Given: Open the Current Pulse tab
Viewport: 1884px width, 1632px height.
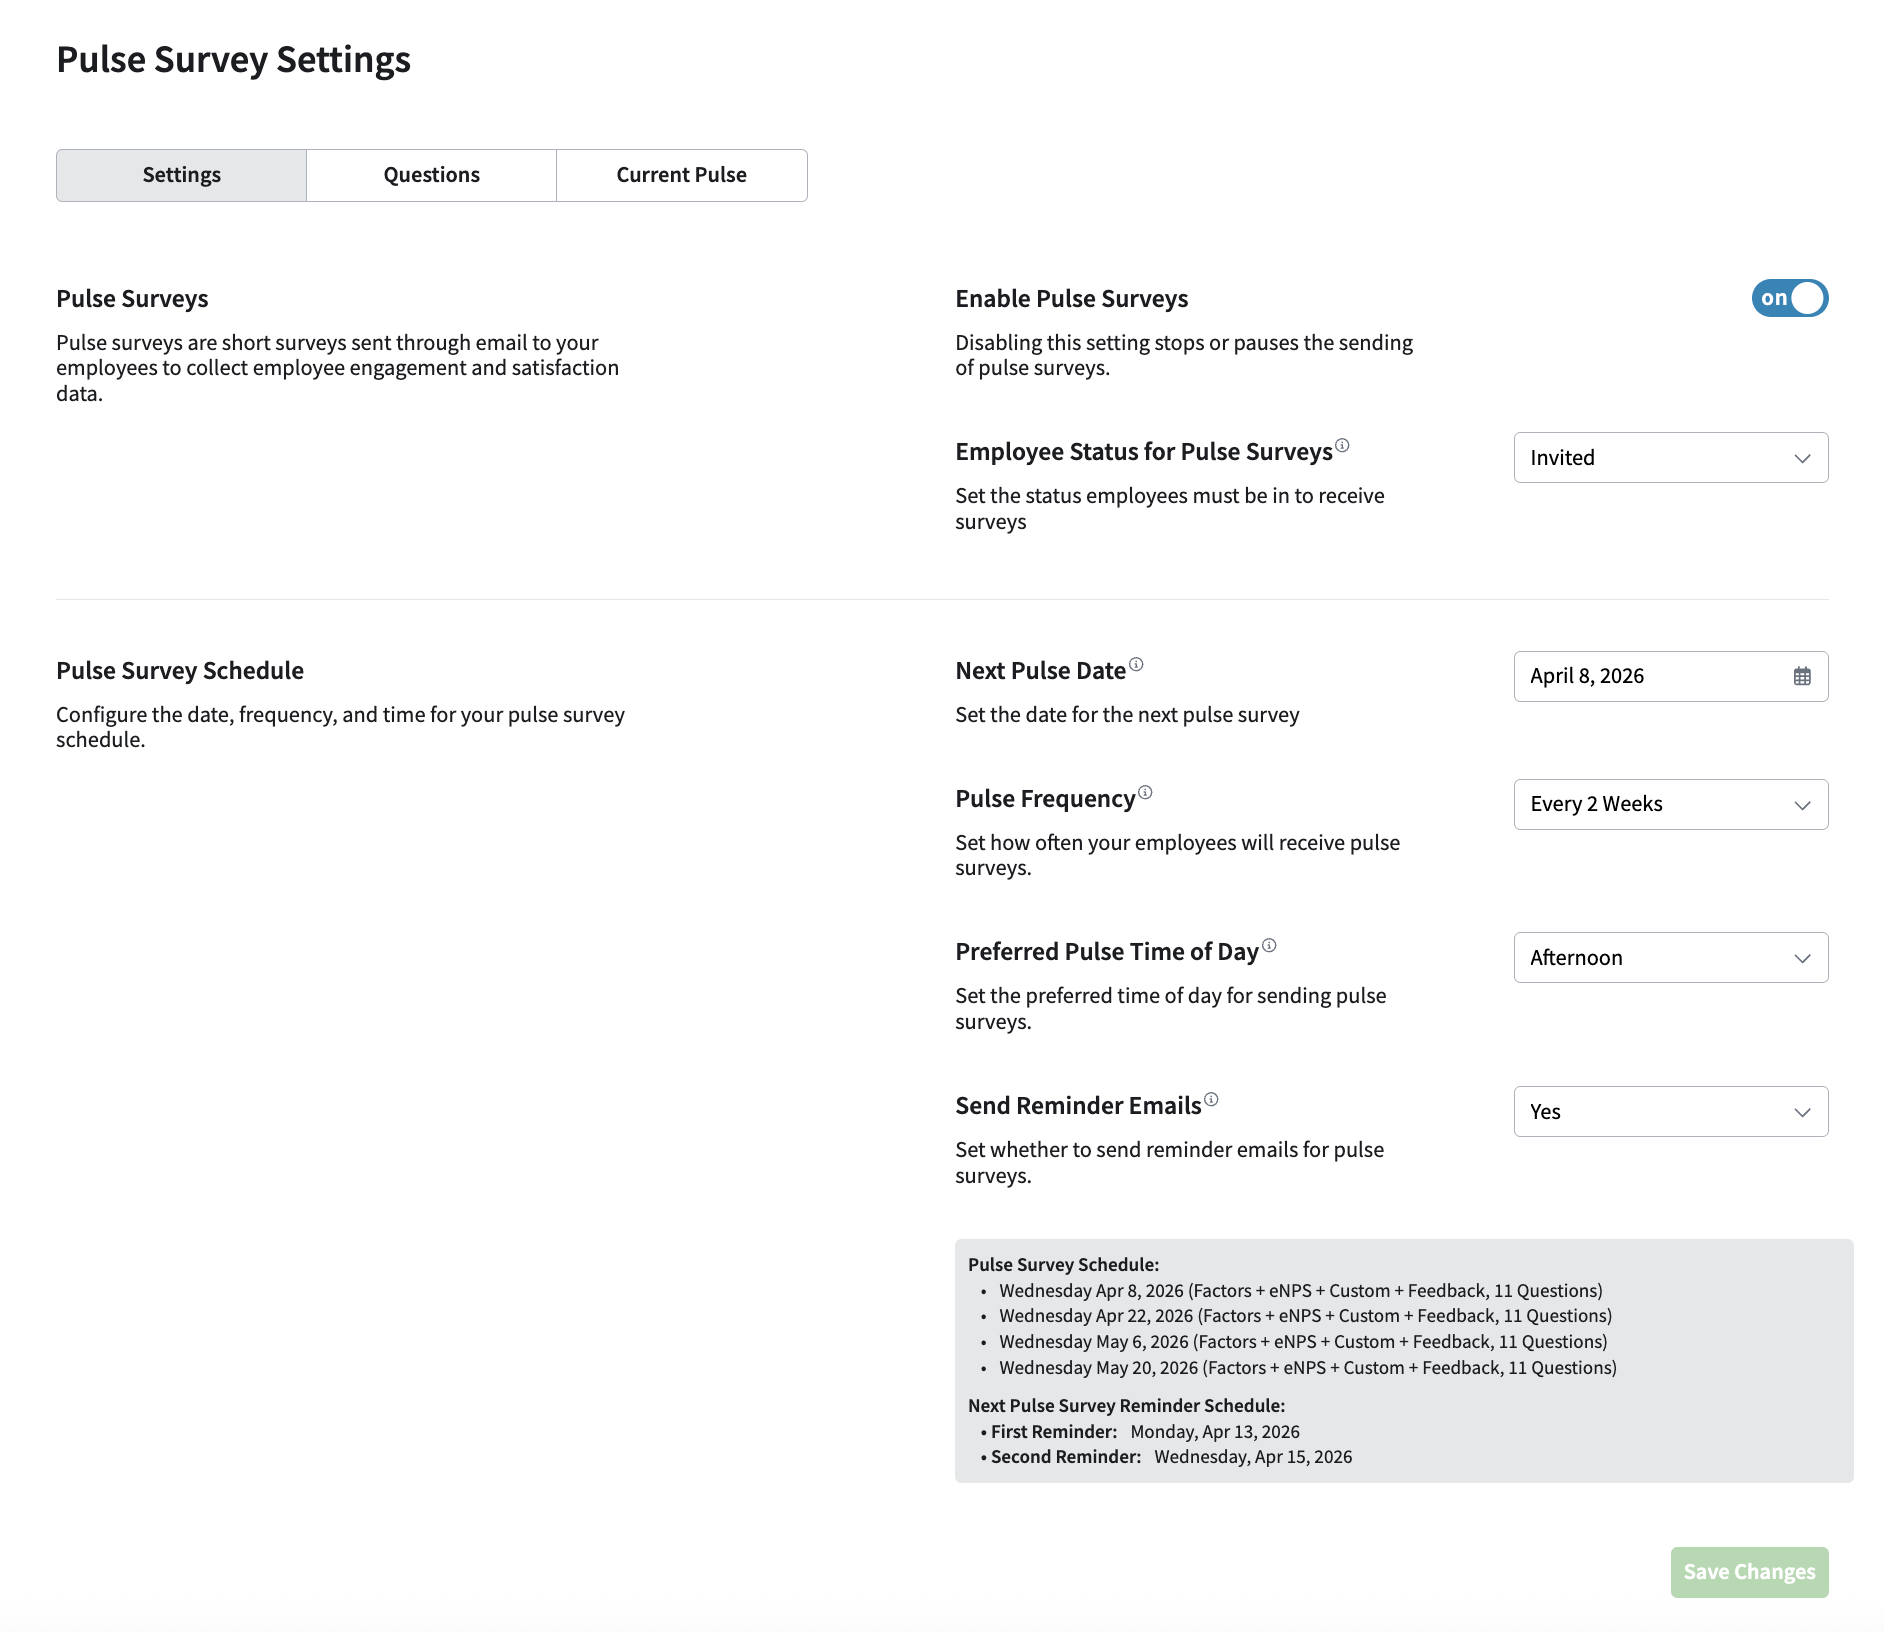Looking at the screenshot, I should coord(681,176).
